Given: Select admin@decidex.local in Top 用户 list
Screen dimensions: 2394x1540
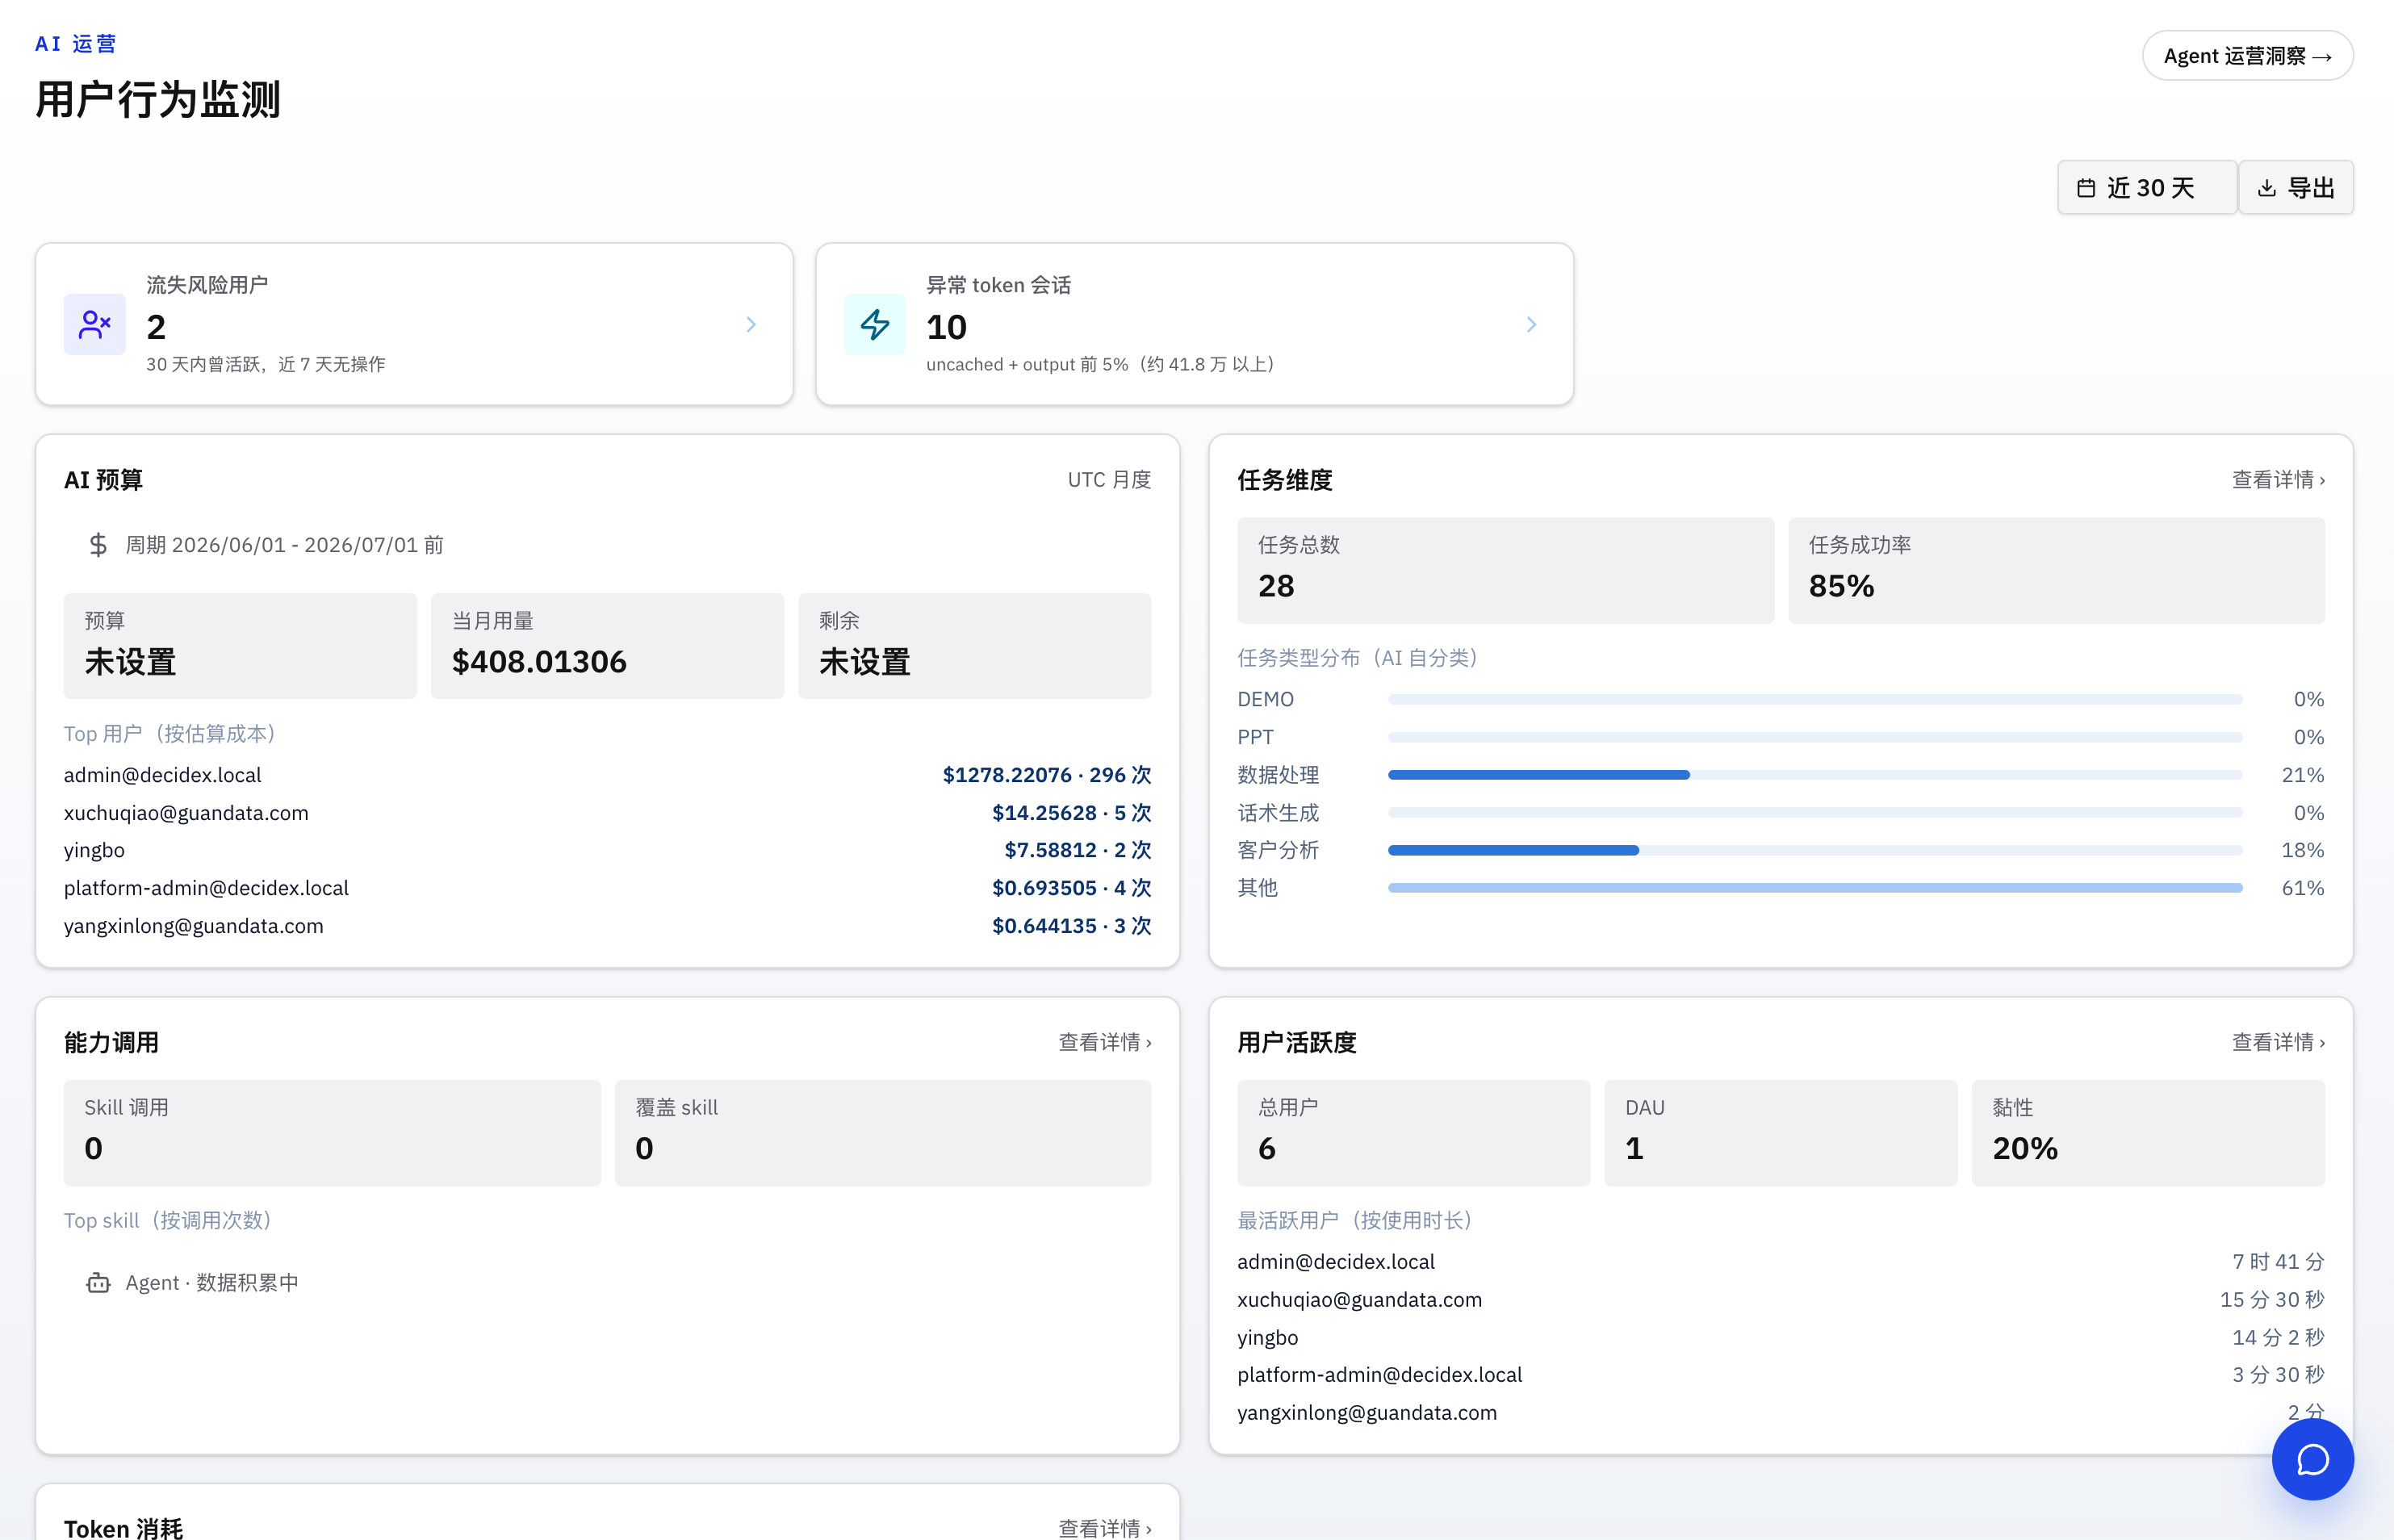Looking at the screenshot, I should tap(163, 775).
